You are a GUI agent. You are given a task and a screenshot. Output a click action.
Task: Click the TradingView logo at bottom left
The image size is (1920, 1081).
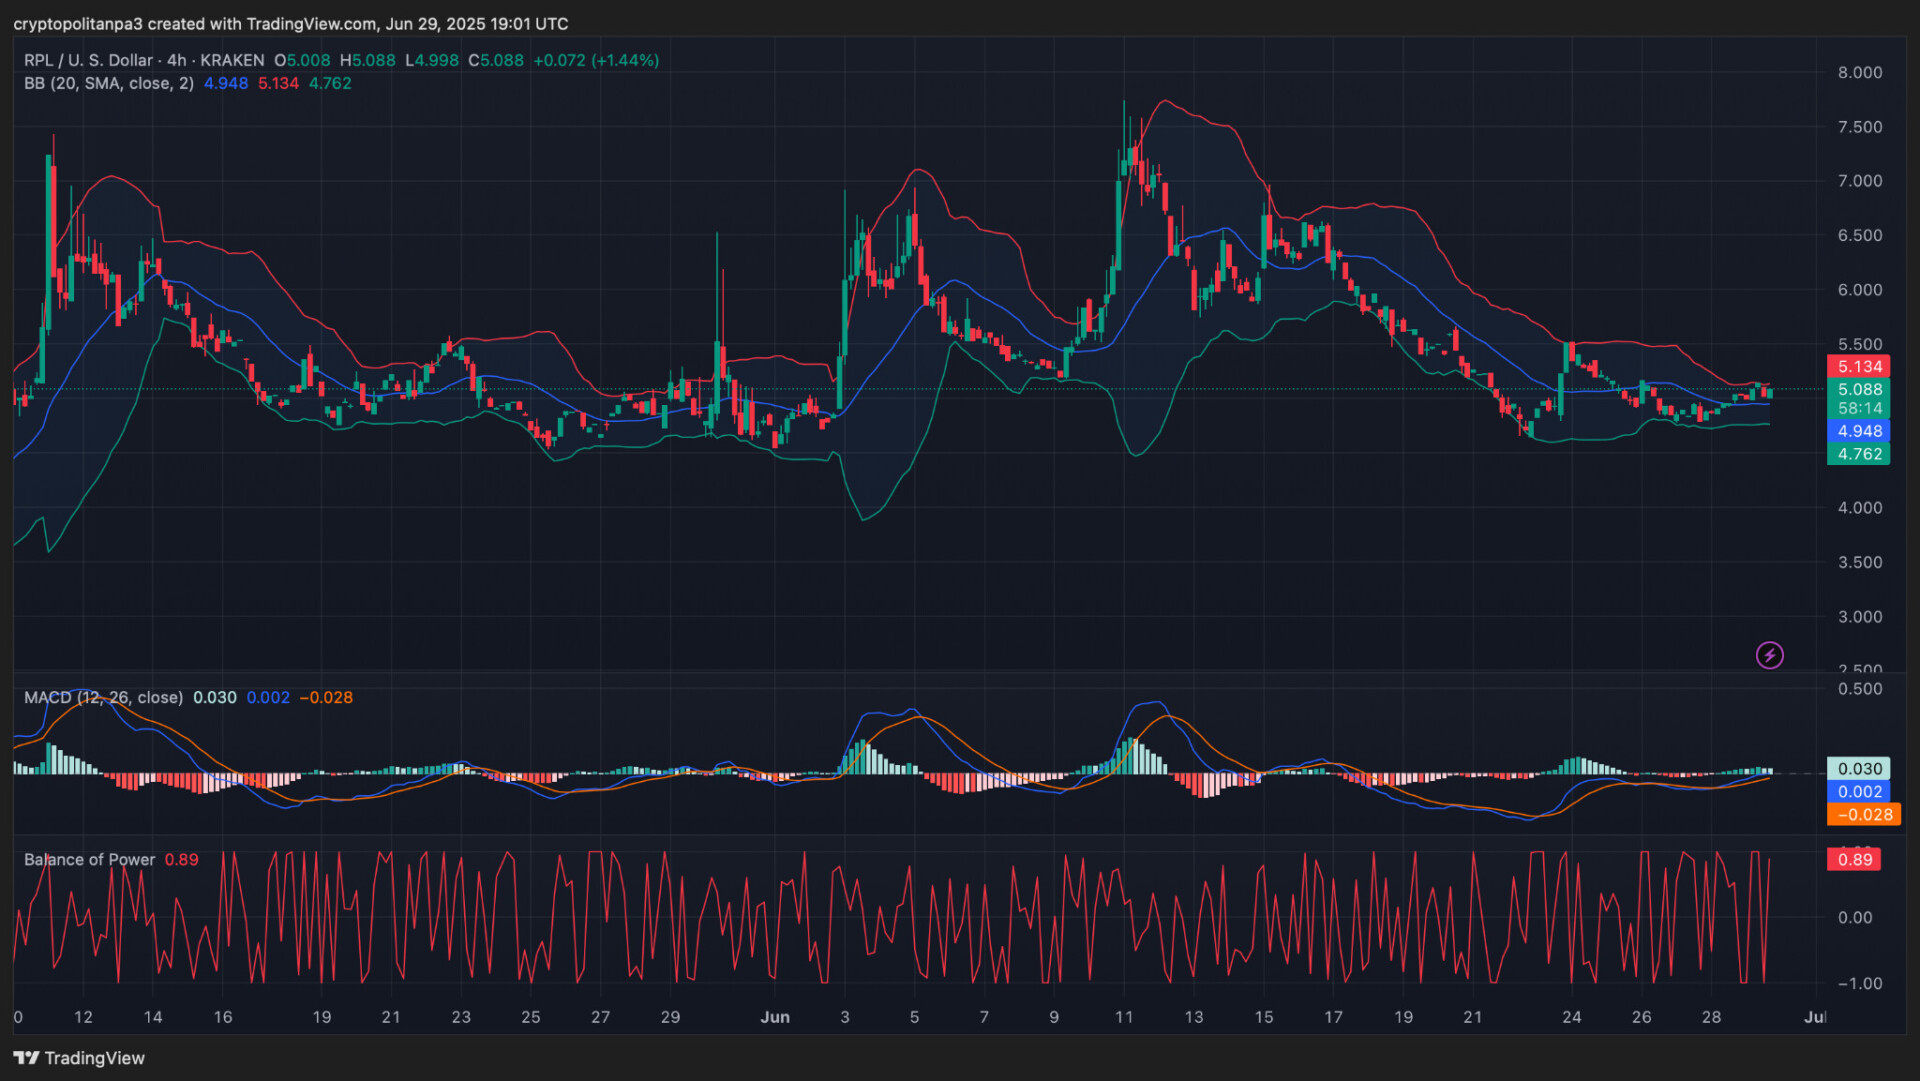[x=80, y=1058]
